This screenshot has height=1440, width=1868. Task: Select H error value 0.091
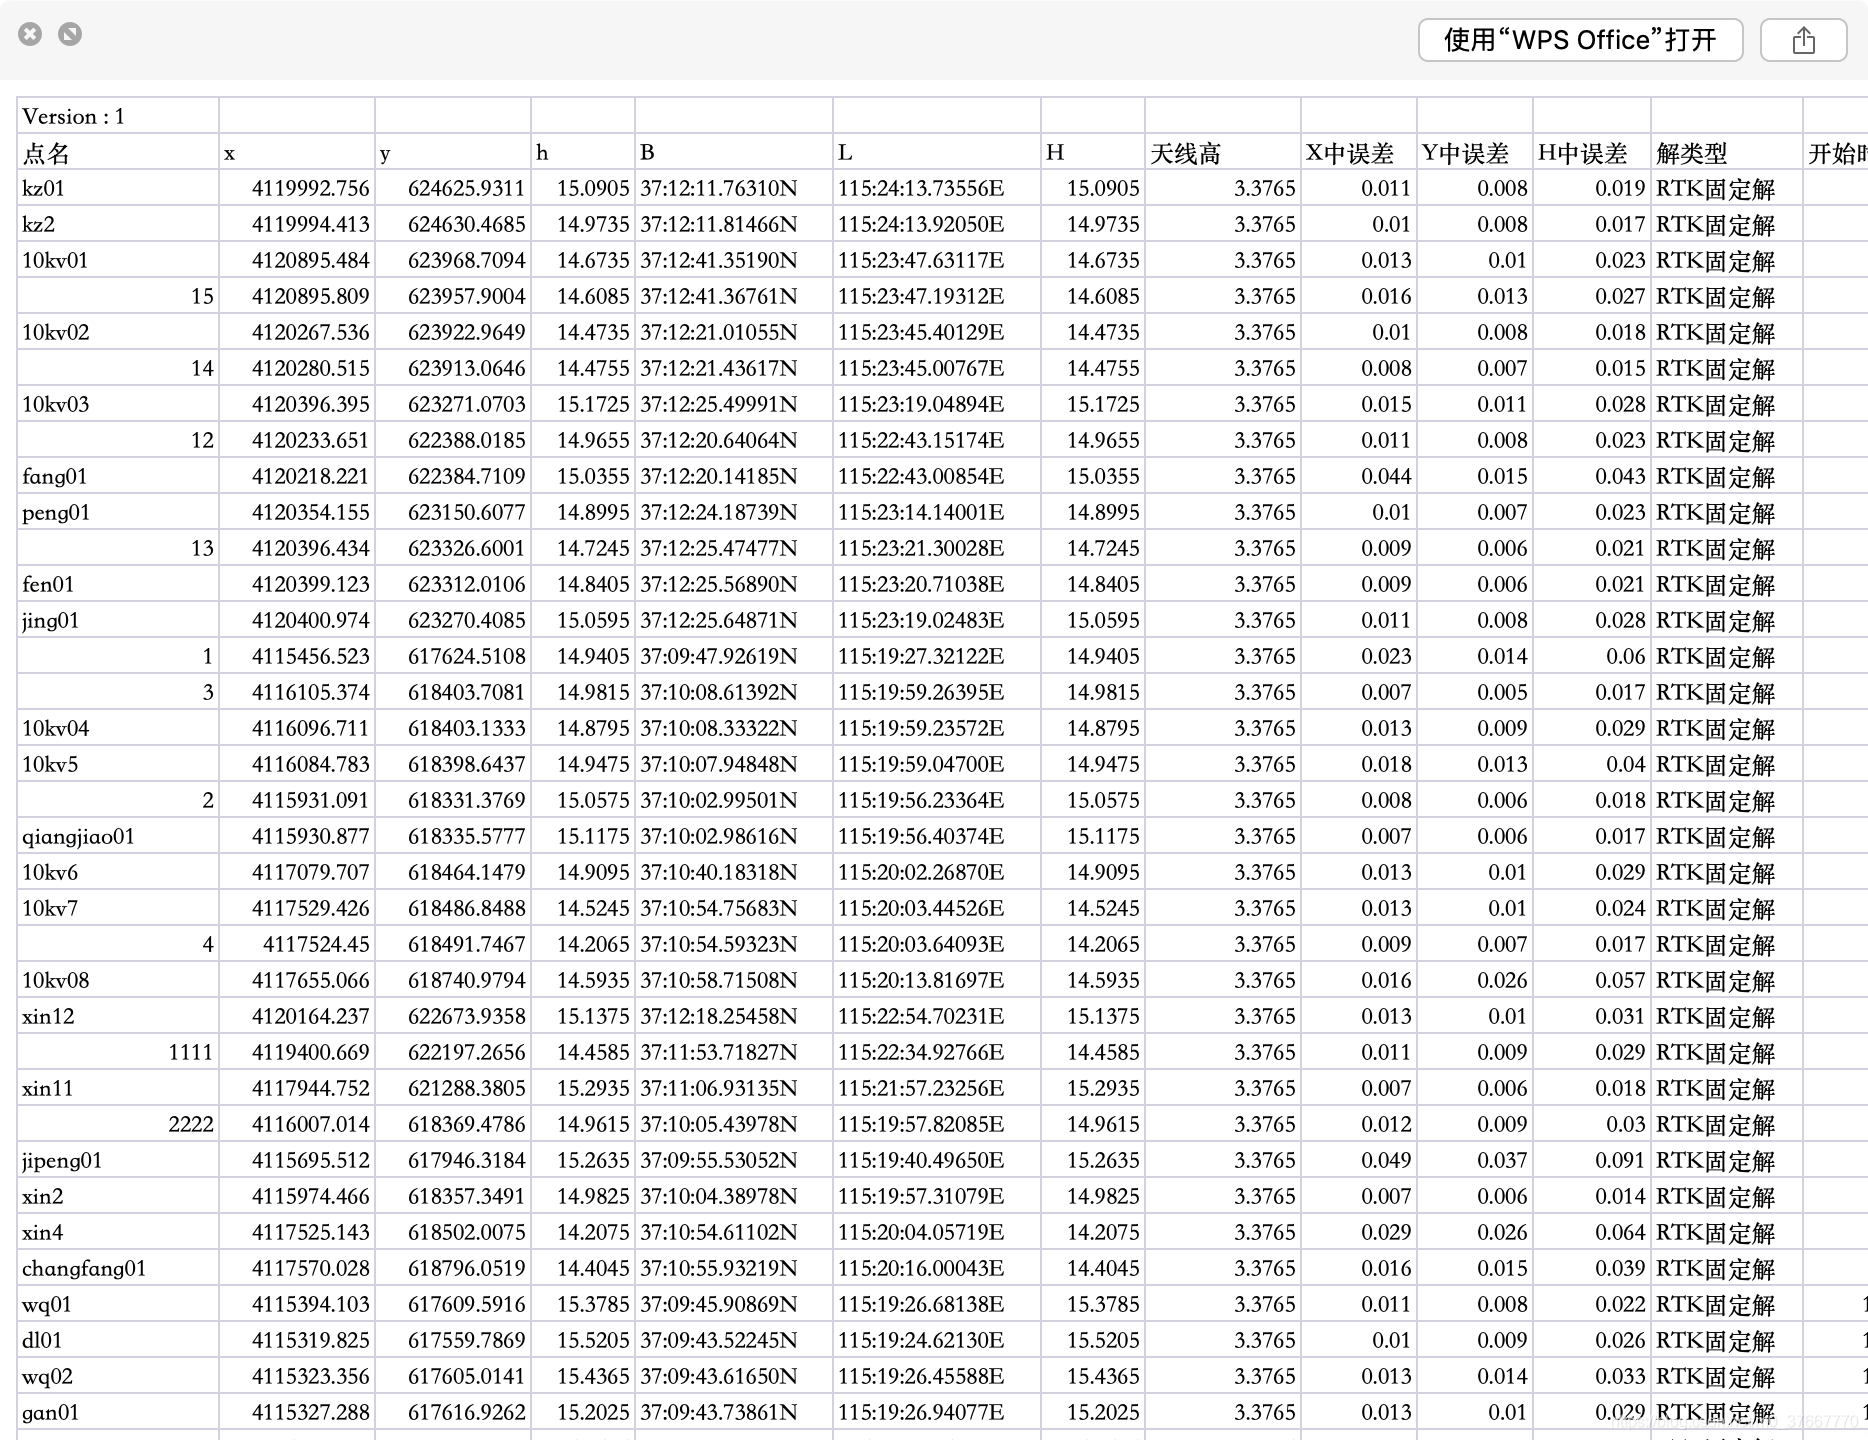coord(1591,1160)
